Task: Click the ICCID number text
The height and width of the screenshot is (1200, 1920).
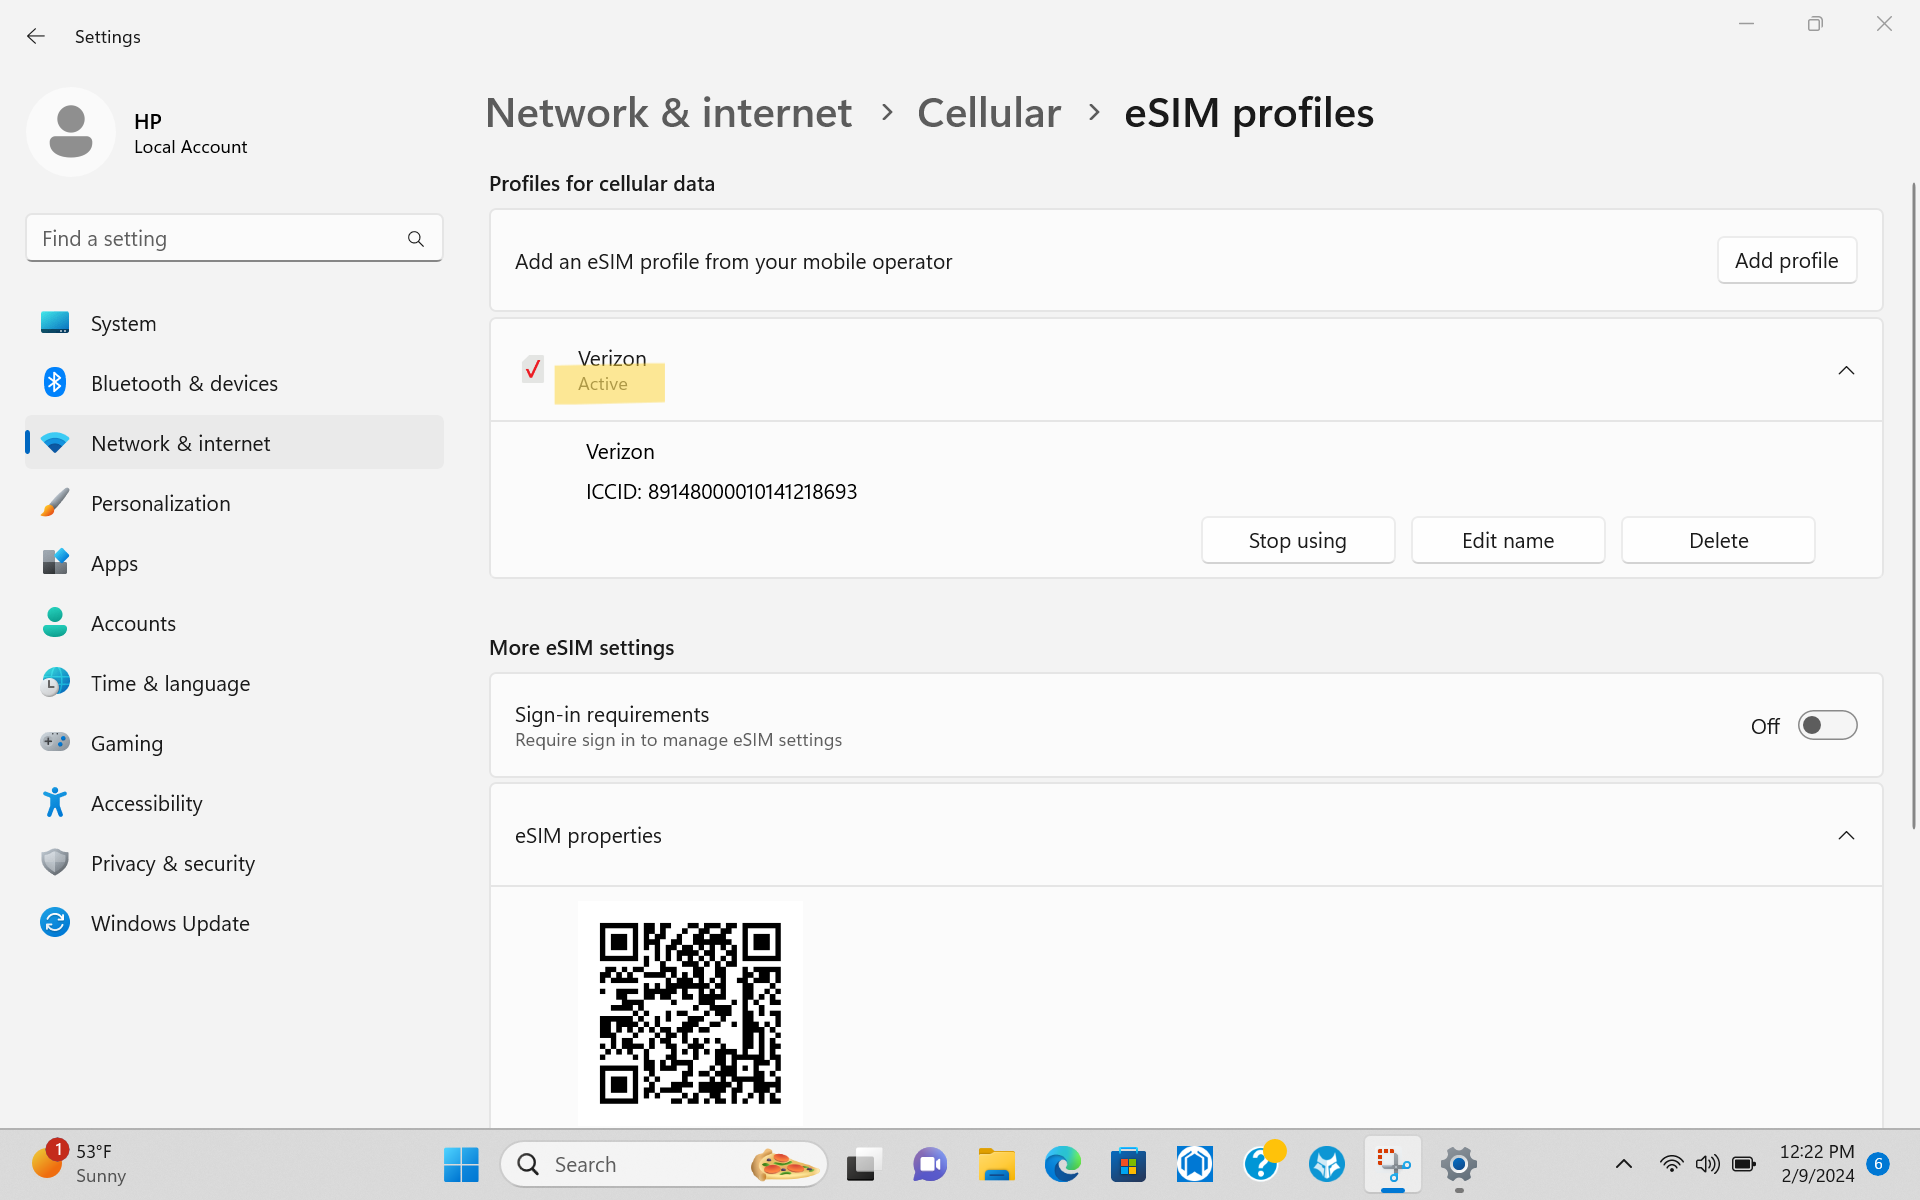Action: (x=721, y=492)
